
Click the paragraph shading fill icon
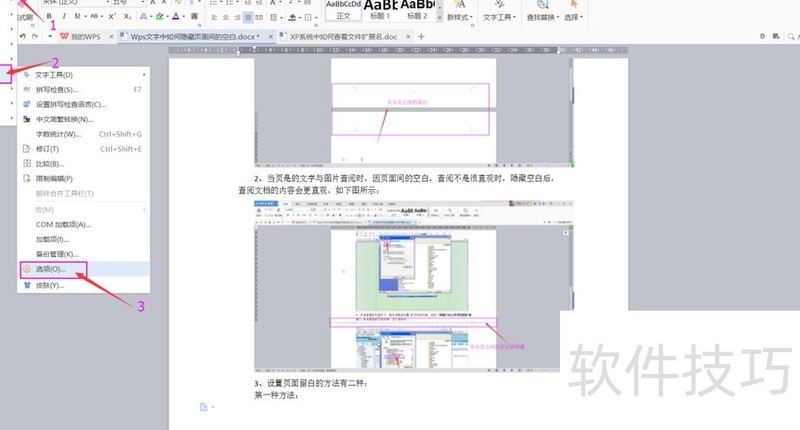pyautogui.click(x=292, y=17)
